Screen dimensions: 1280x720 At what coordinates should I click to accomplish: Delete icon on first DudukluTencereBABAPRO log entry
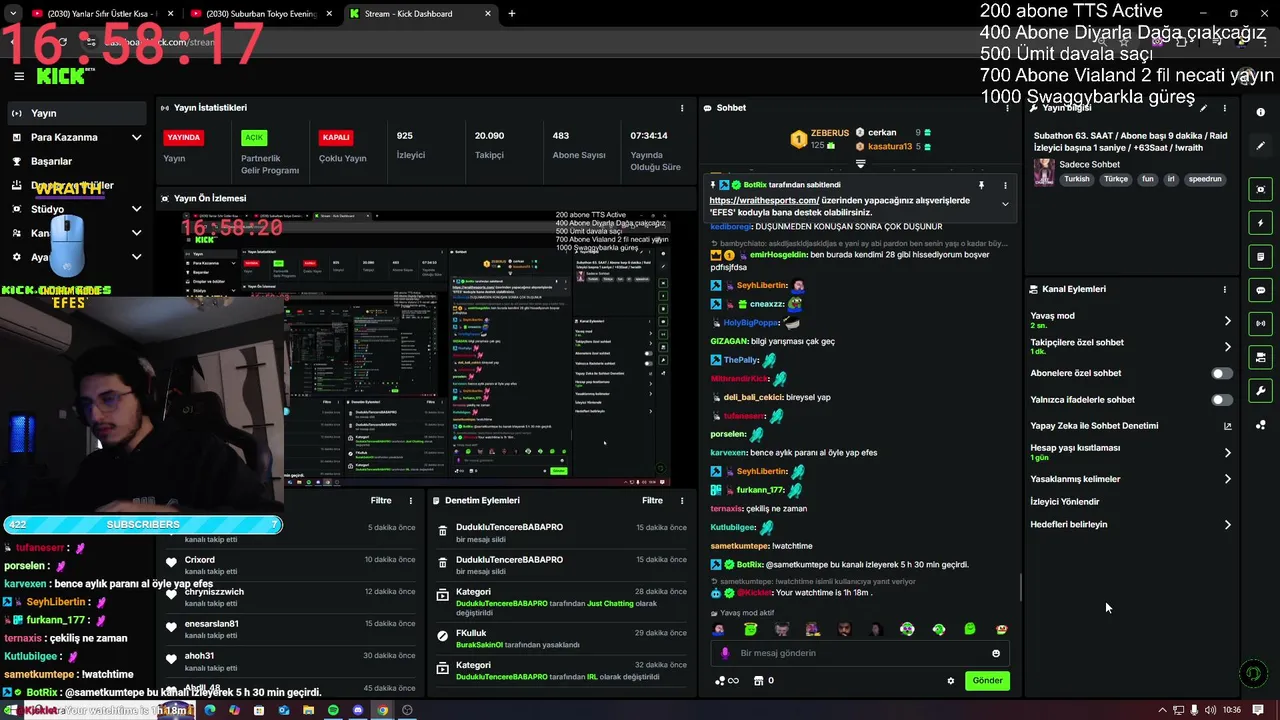pyautogui.click(x=443, y=532)
